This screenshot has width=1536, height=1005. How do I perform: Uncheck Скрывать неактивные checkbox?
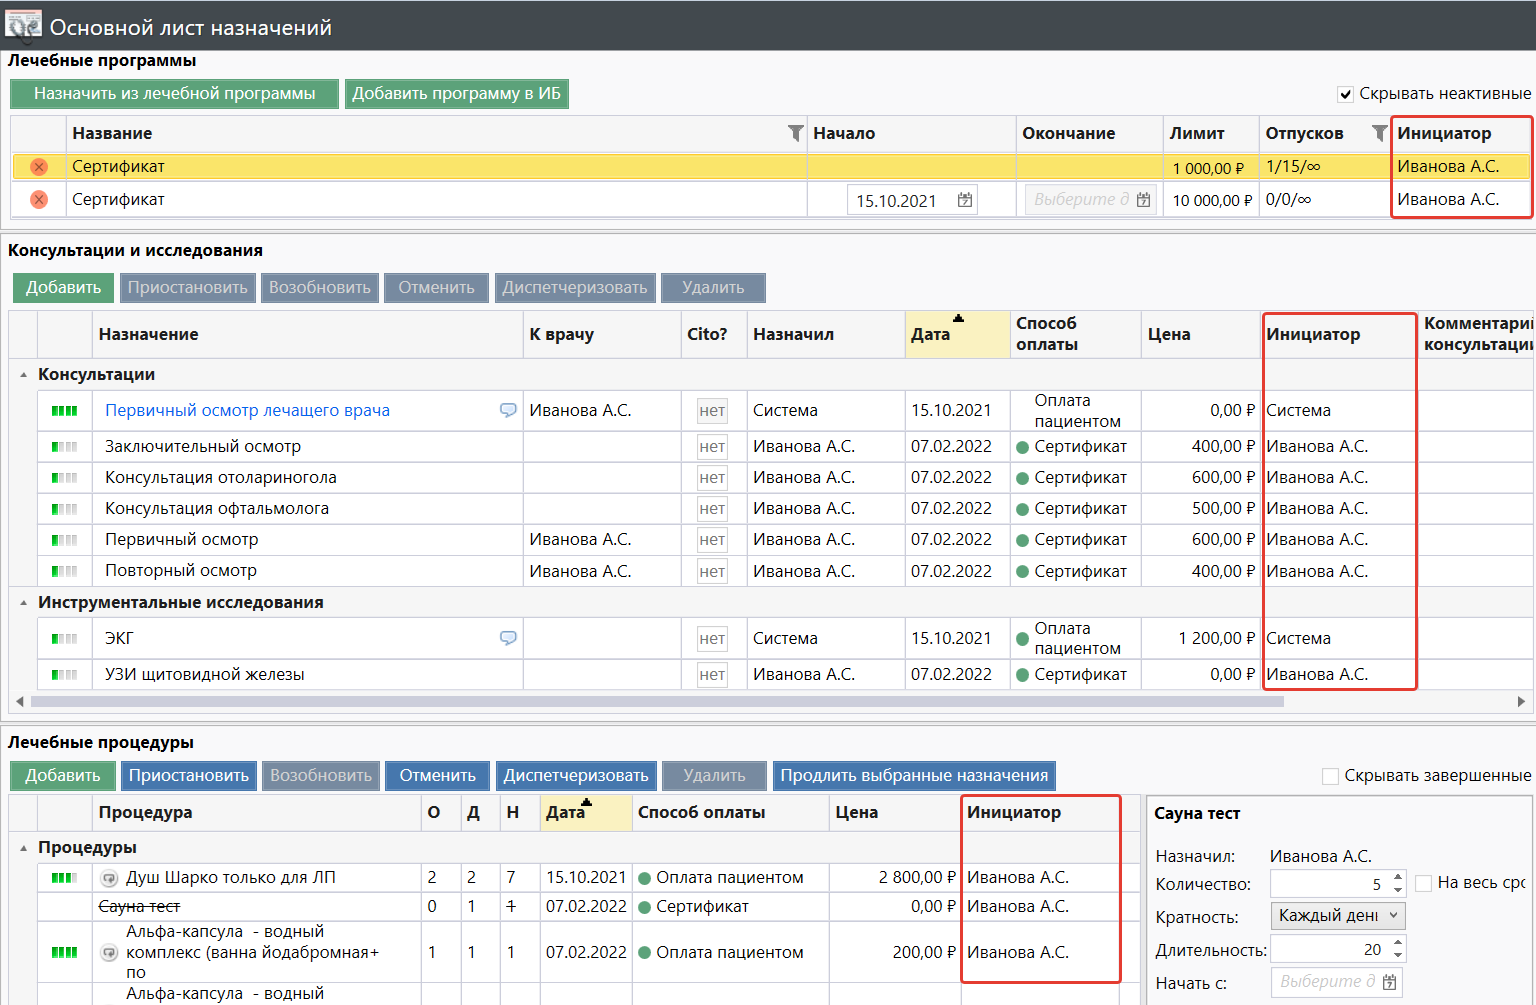point(1346,94)
